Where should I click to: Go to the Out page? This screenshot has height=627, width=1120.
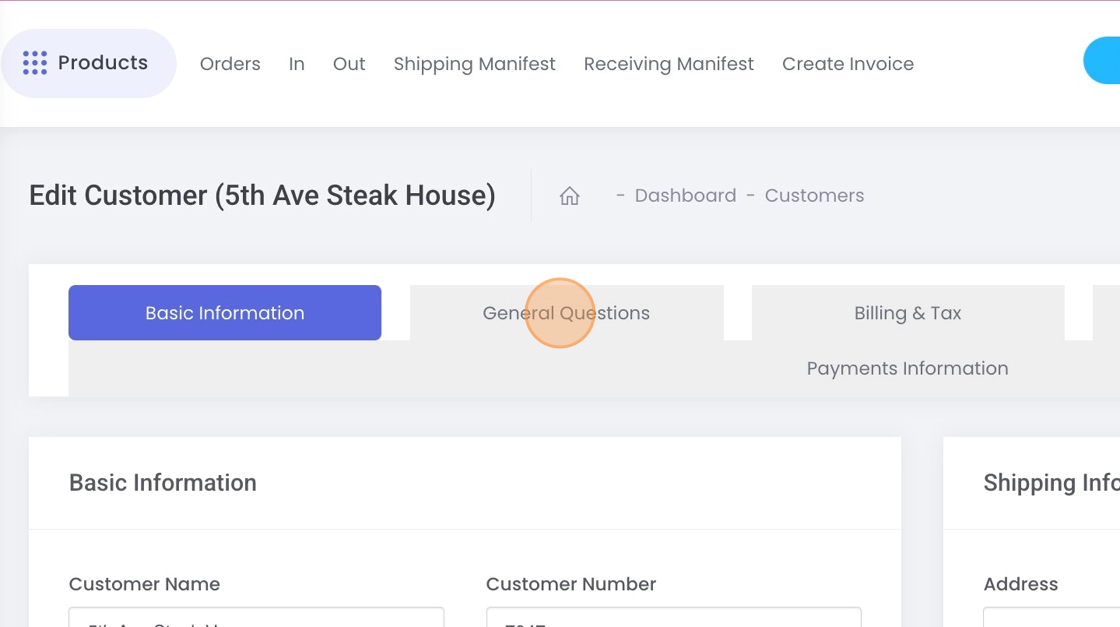(349, 64)
